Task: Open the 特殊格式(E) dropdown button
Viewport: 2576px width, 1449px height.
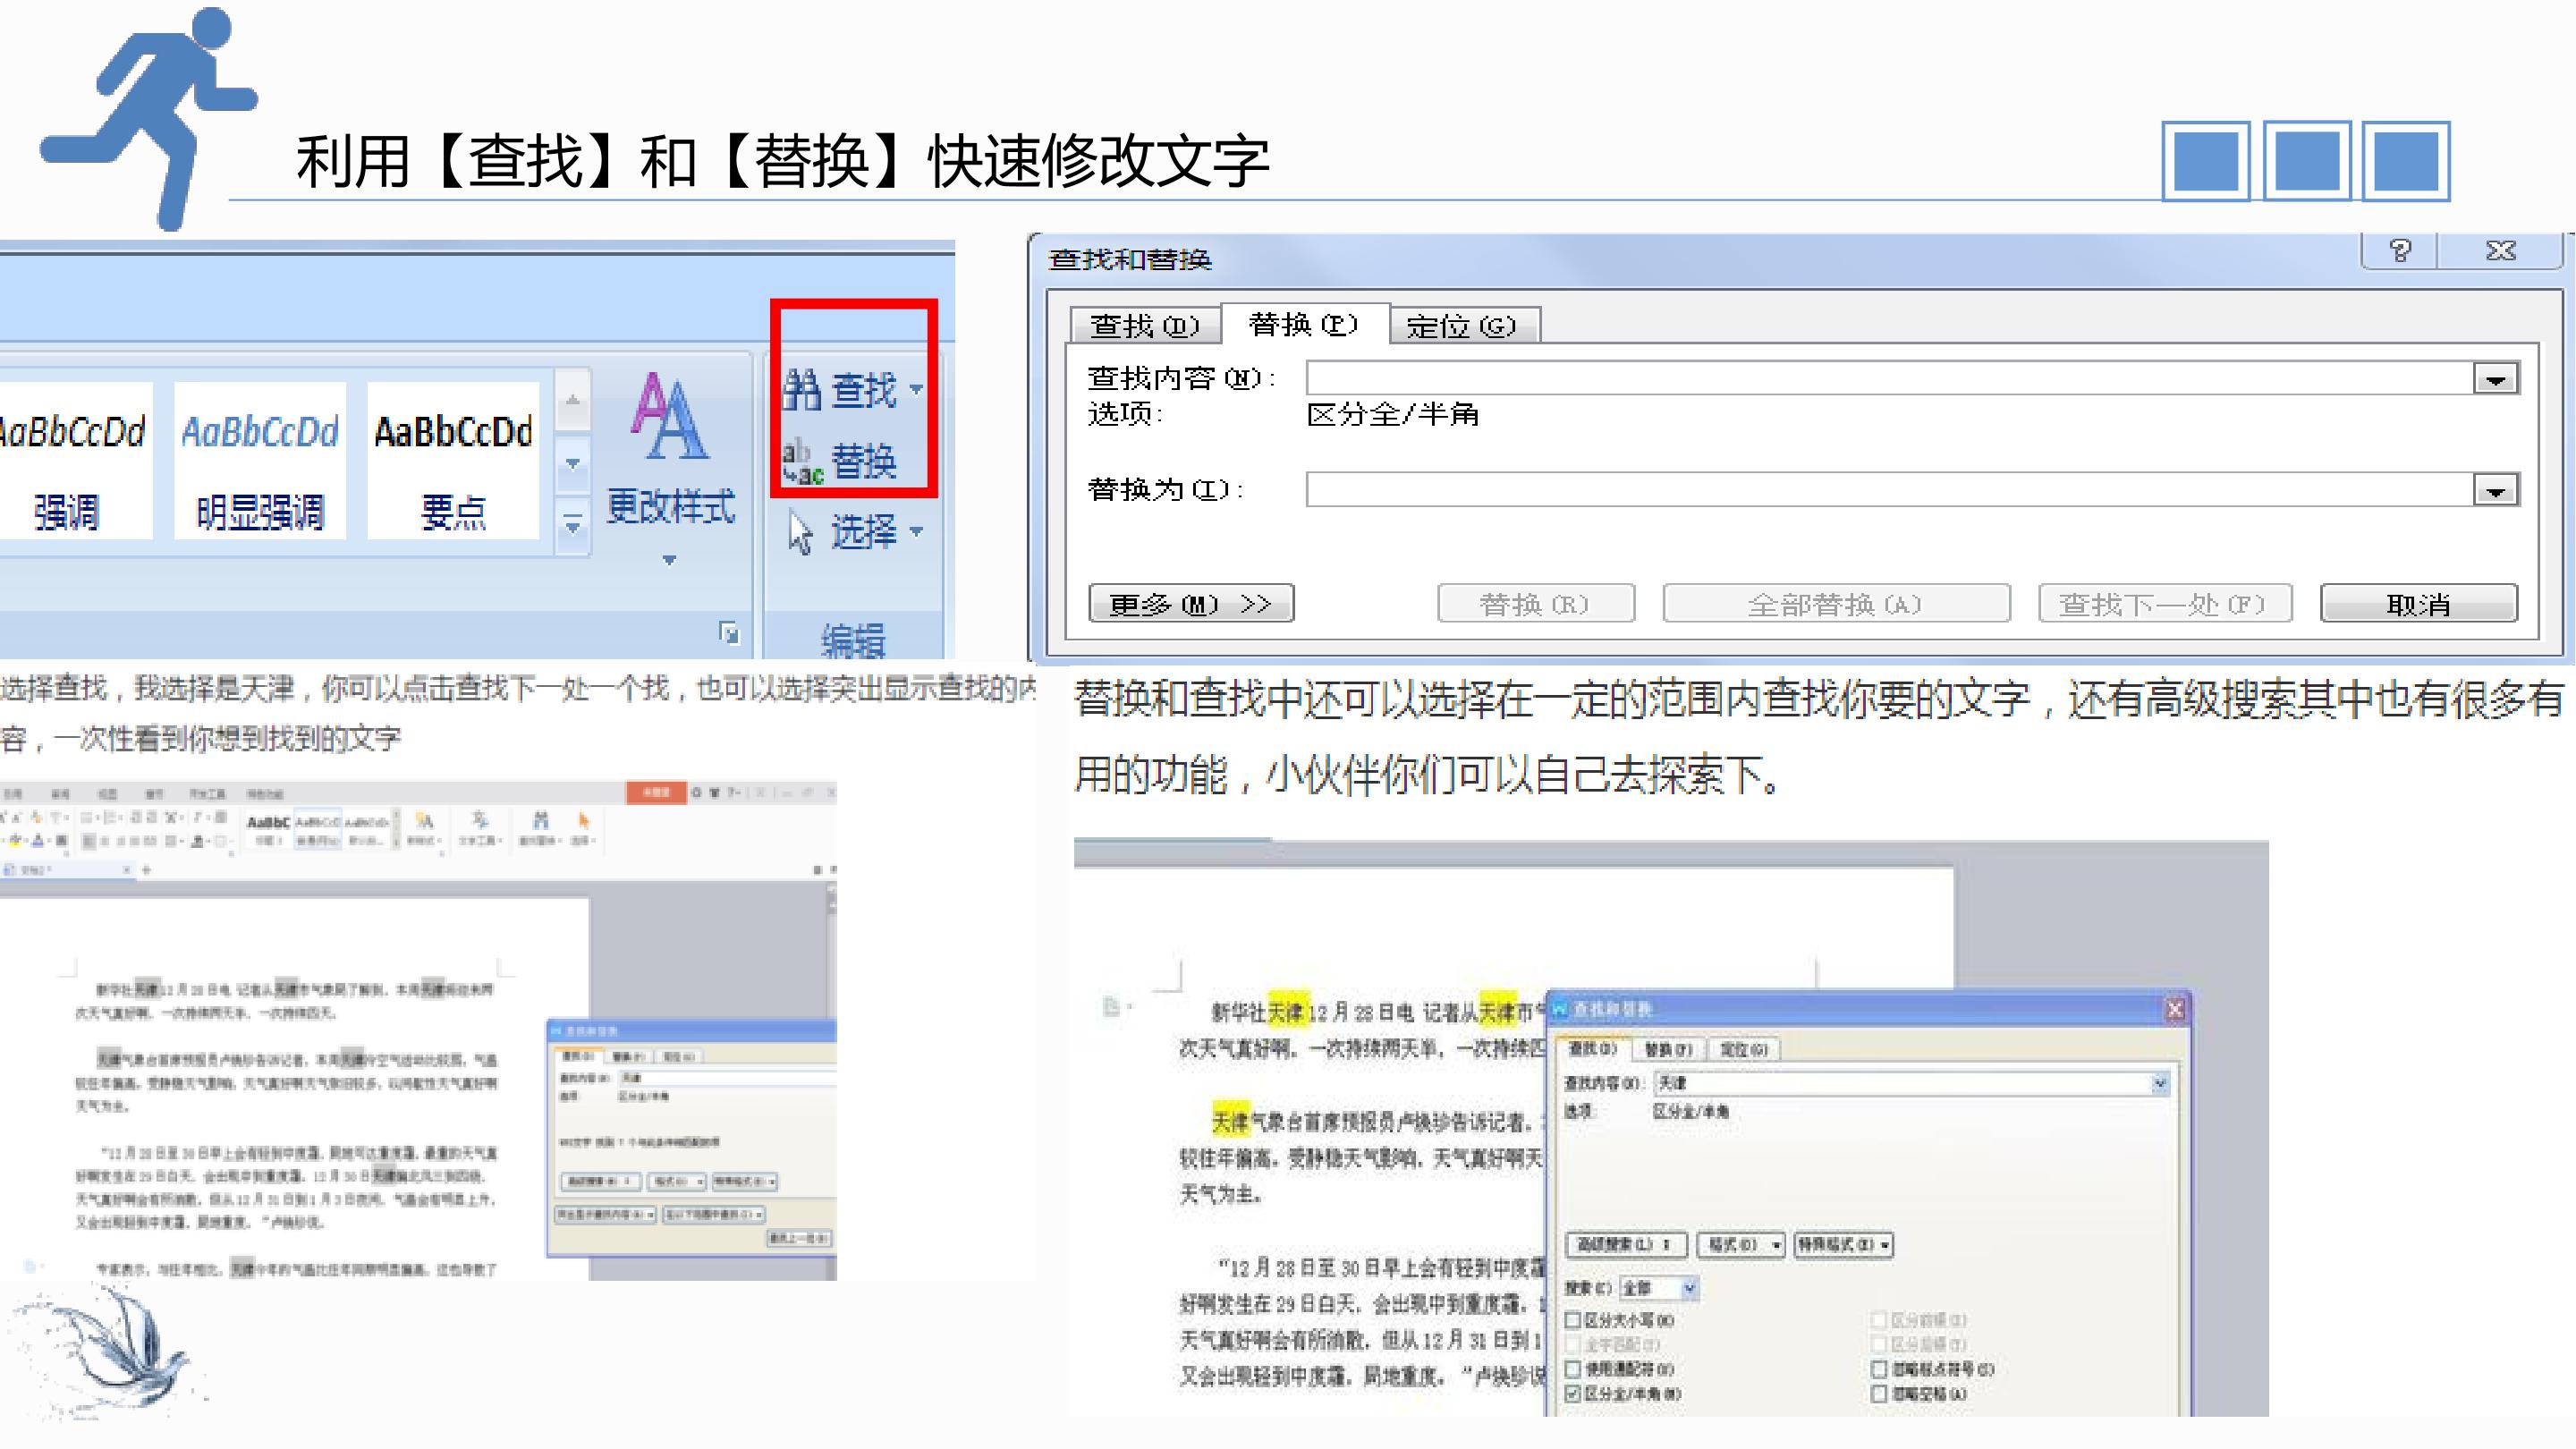Action: tap(1844, 1245)
